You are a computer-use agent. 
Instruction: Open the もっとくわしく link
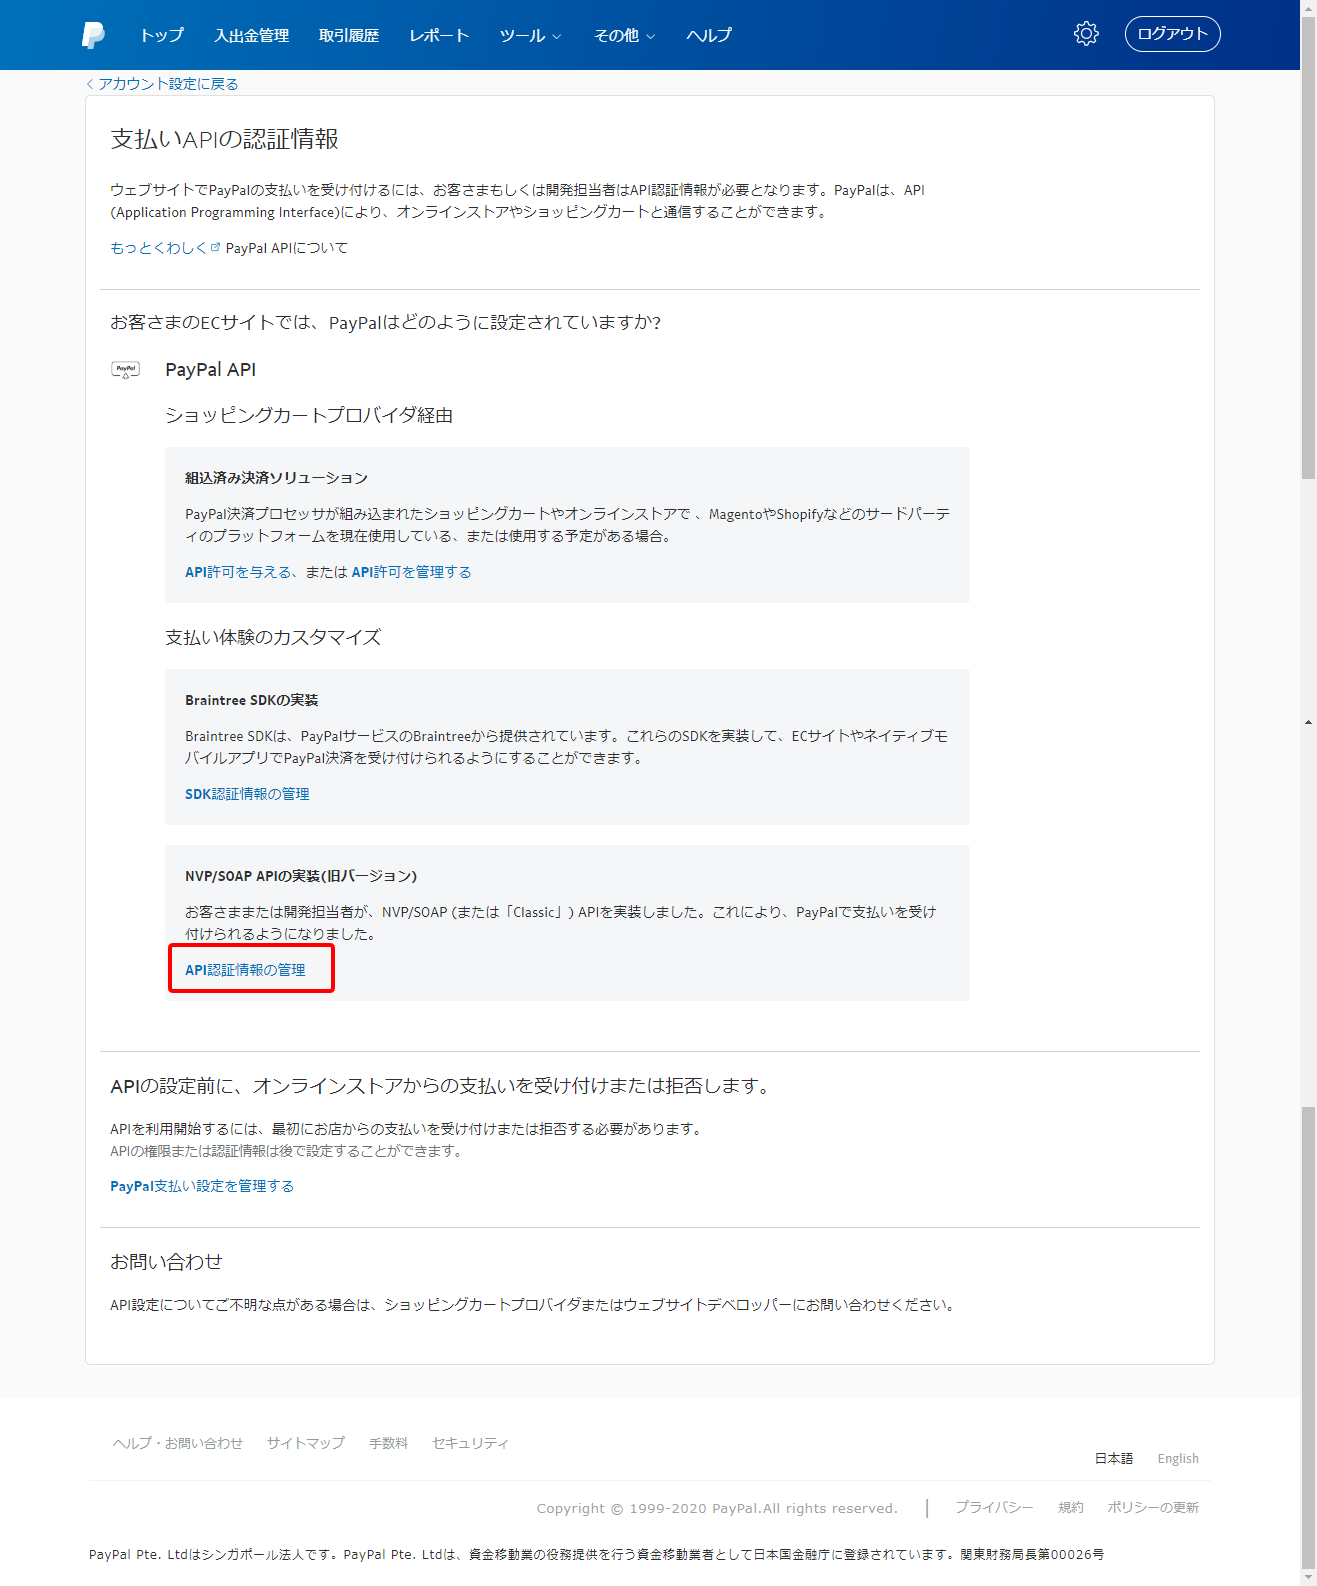(158, 248)
